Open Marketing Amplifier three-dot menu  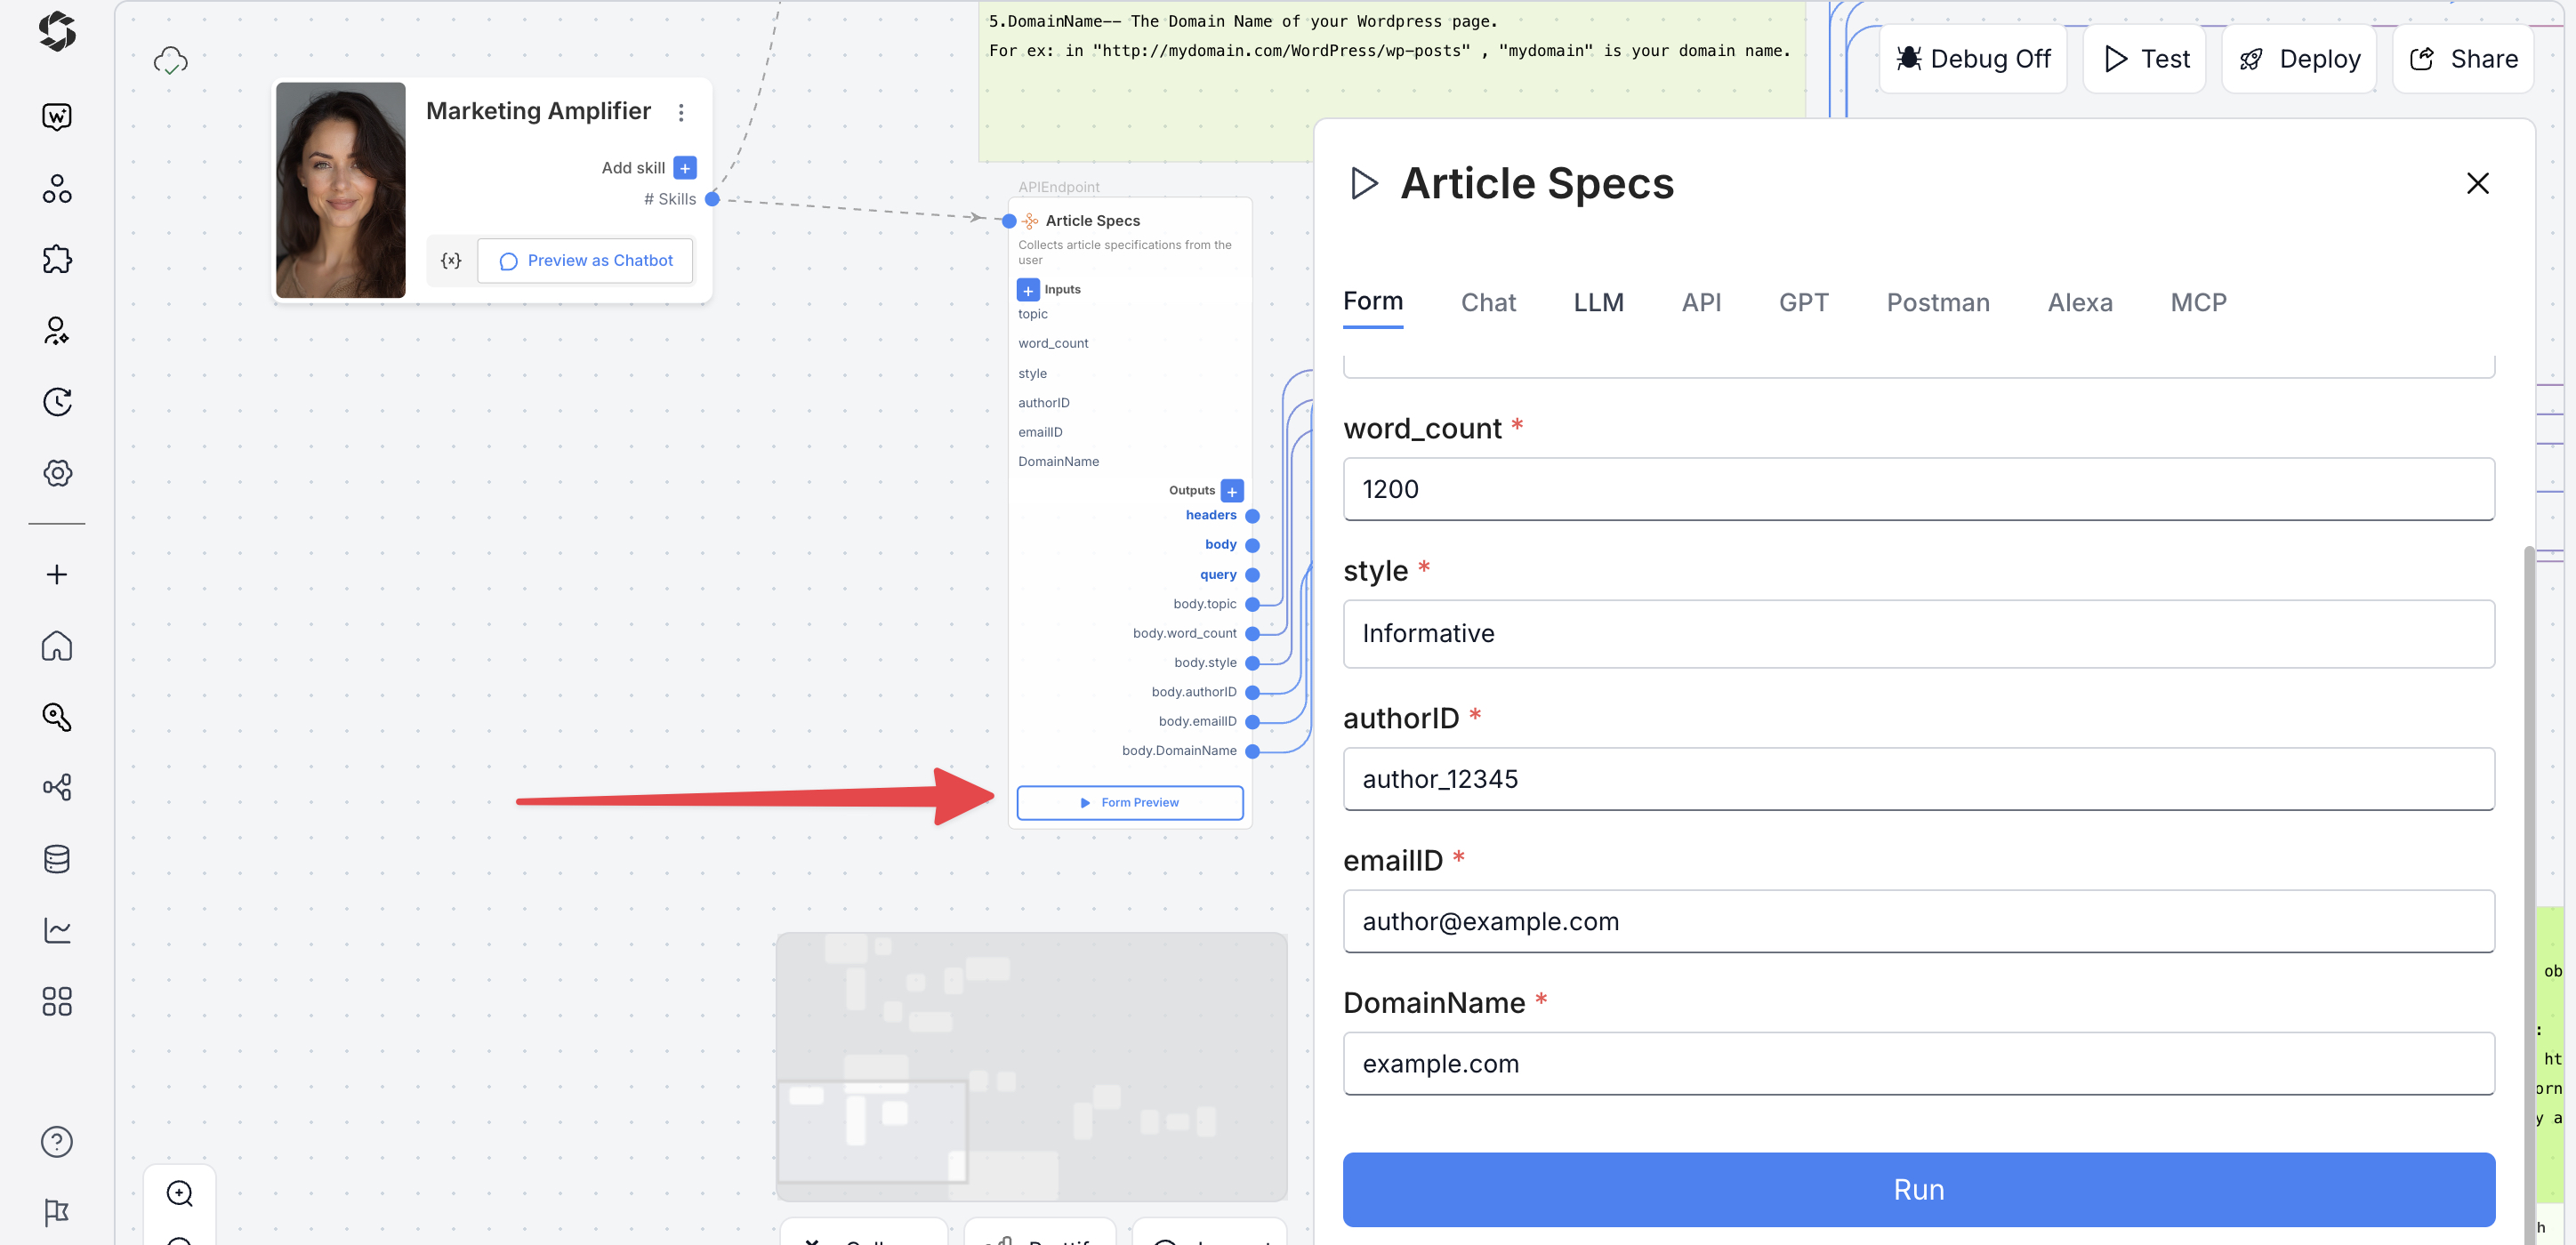click(x=681, y=113)
